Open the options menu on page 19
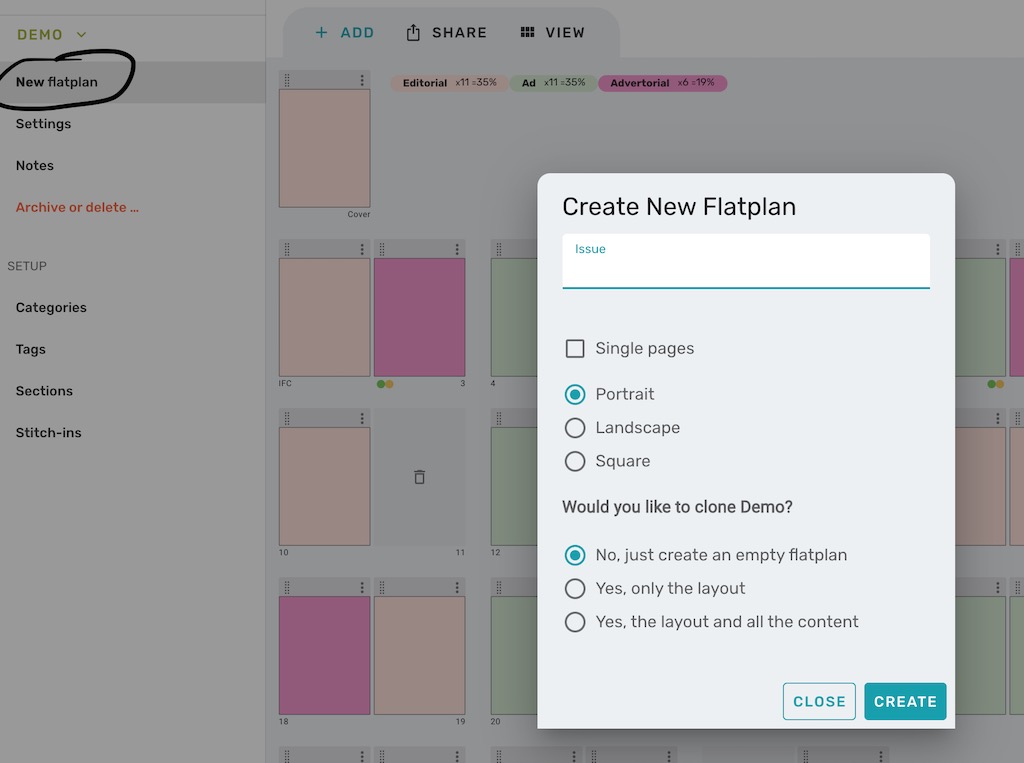1024x763 pixels. click(459, 585)
